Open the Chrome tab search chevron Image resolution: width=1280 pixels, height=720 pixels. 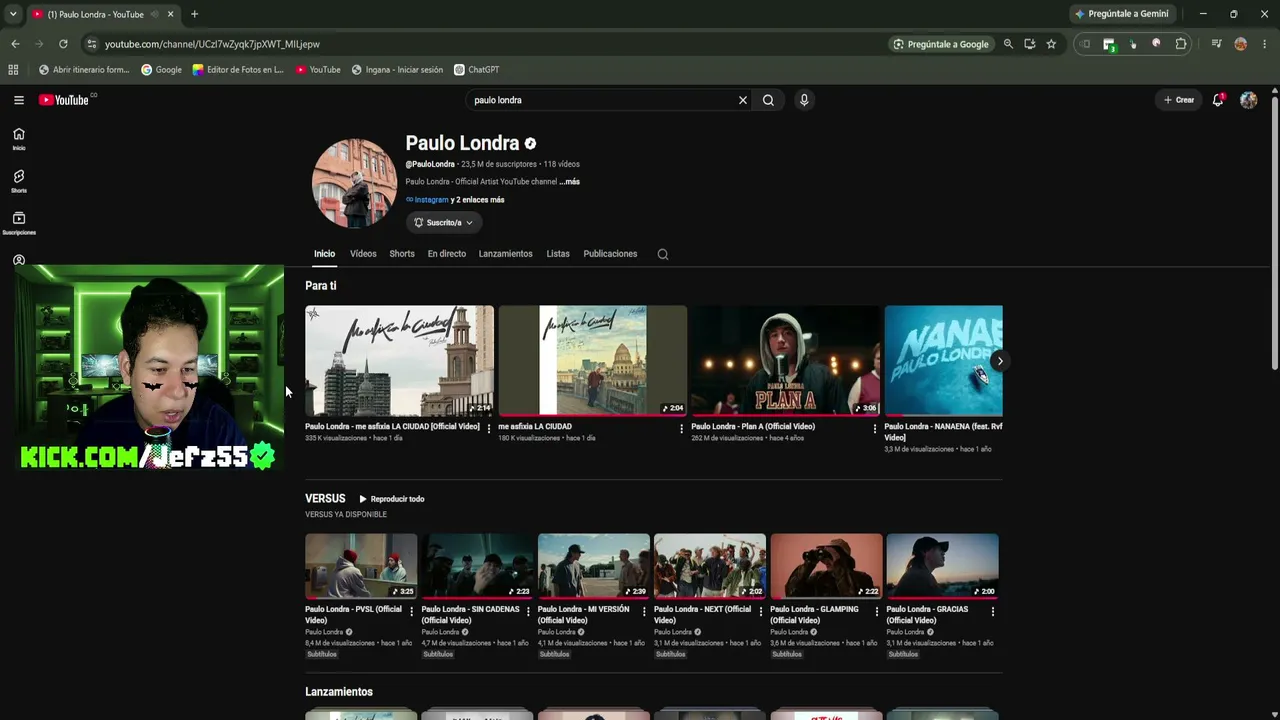click(13, 14)
